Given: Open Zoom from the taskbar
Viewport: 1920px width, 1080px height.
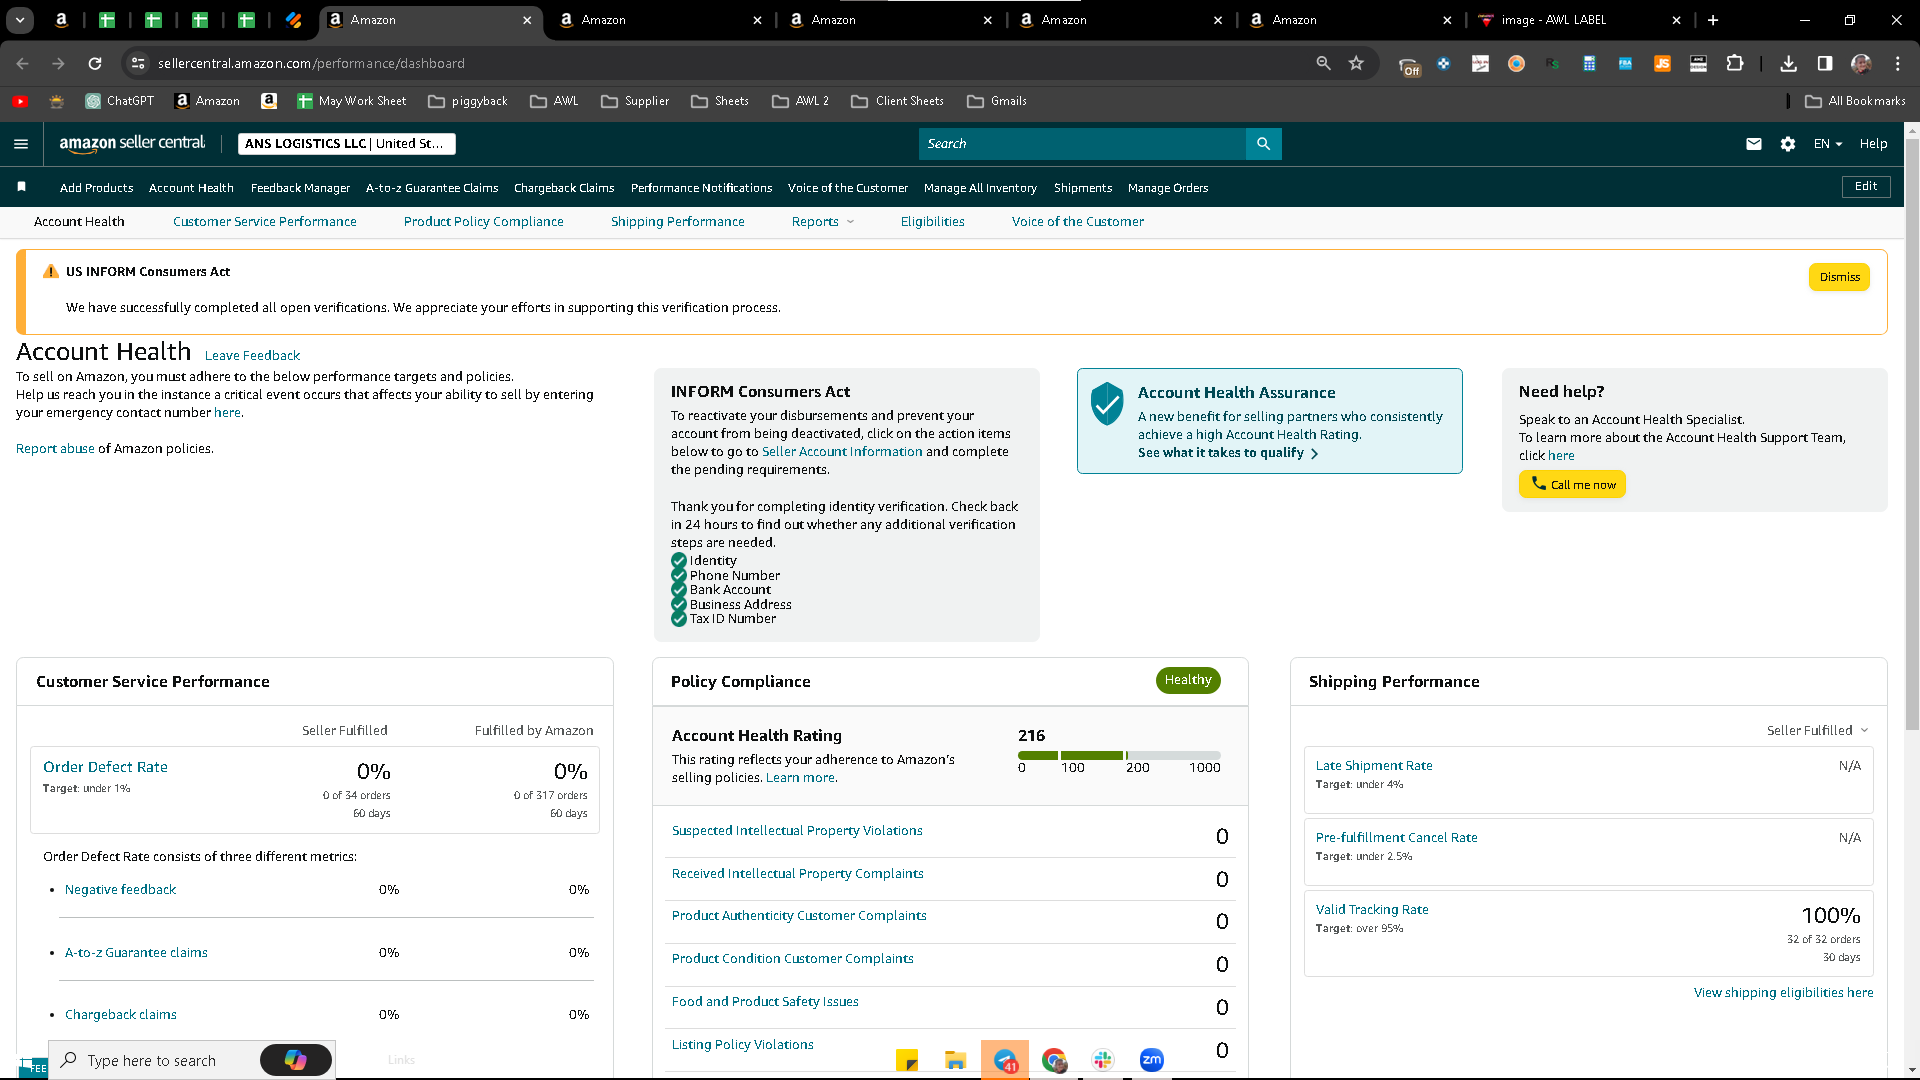Looking at the screenshot, I should point(1152,1060).
